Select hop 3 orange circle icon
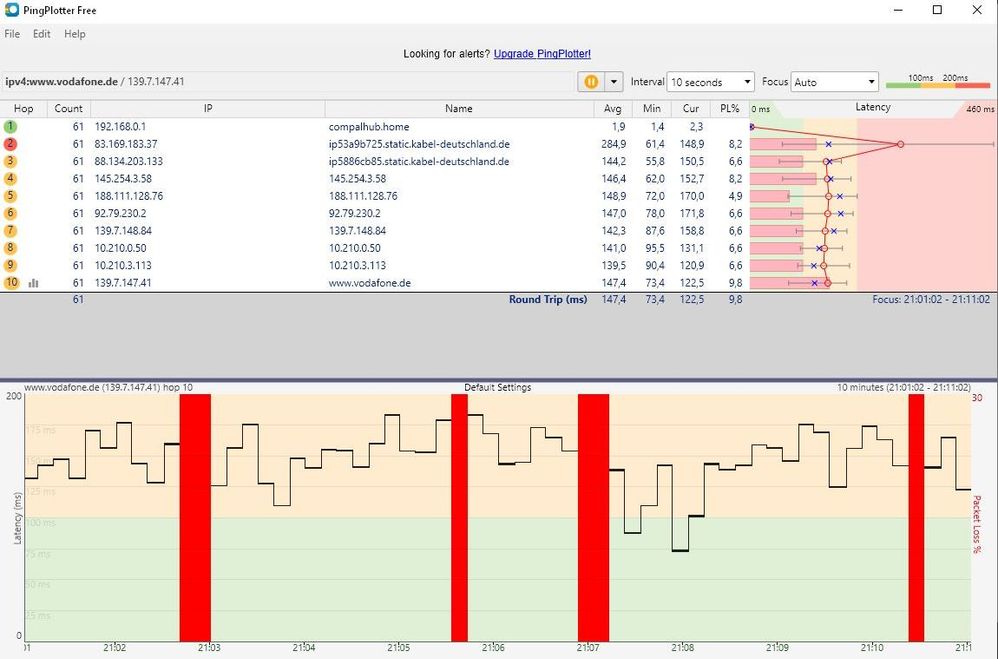 click(10, 161)
